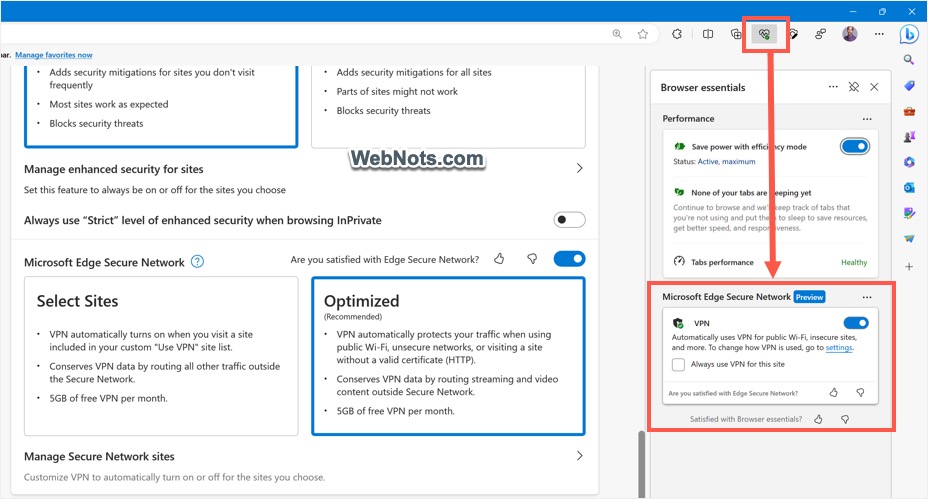The width and height of the screenshot is (928, 499).
Task: Open Edge Settings and more menu
Action: pyautogui.click(x=879, y=34)
